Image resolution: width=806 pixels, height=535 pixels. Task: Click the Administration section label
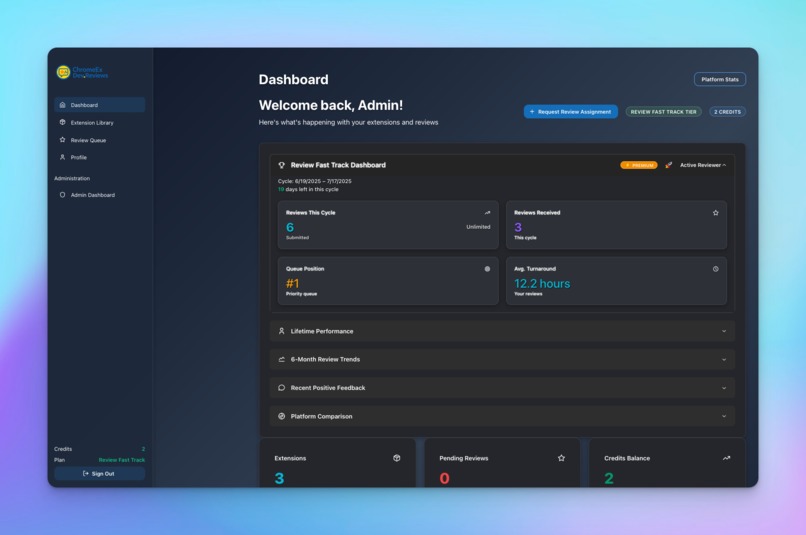click(72, 178)
